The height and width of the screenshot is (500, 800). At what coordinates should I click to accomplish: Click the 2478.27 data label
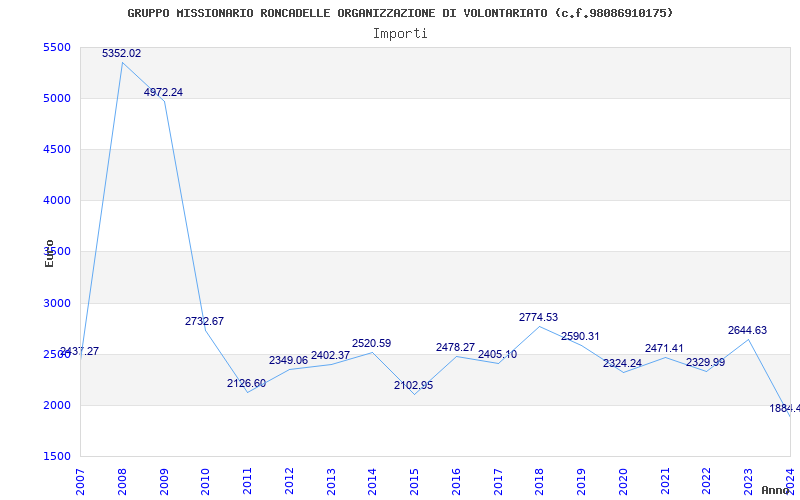click(x=455, y=347)
